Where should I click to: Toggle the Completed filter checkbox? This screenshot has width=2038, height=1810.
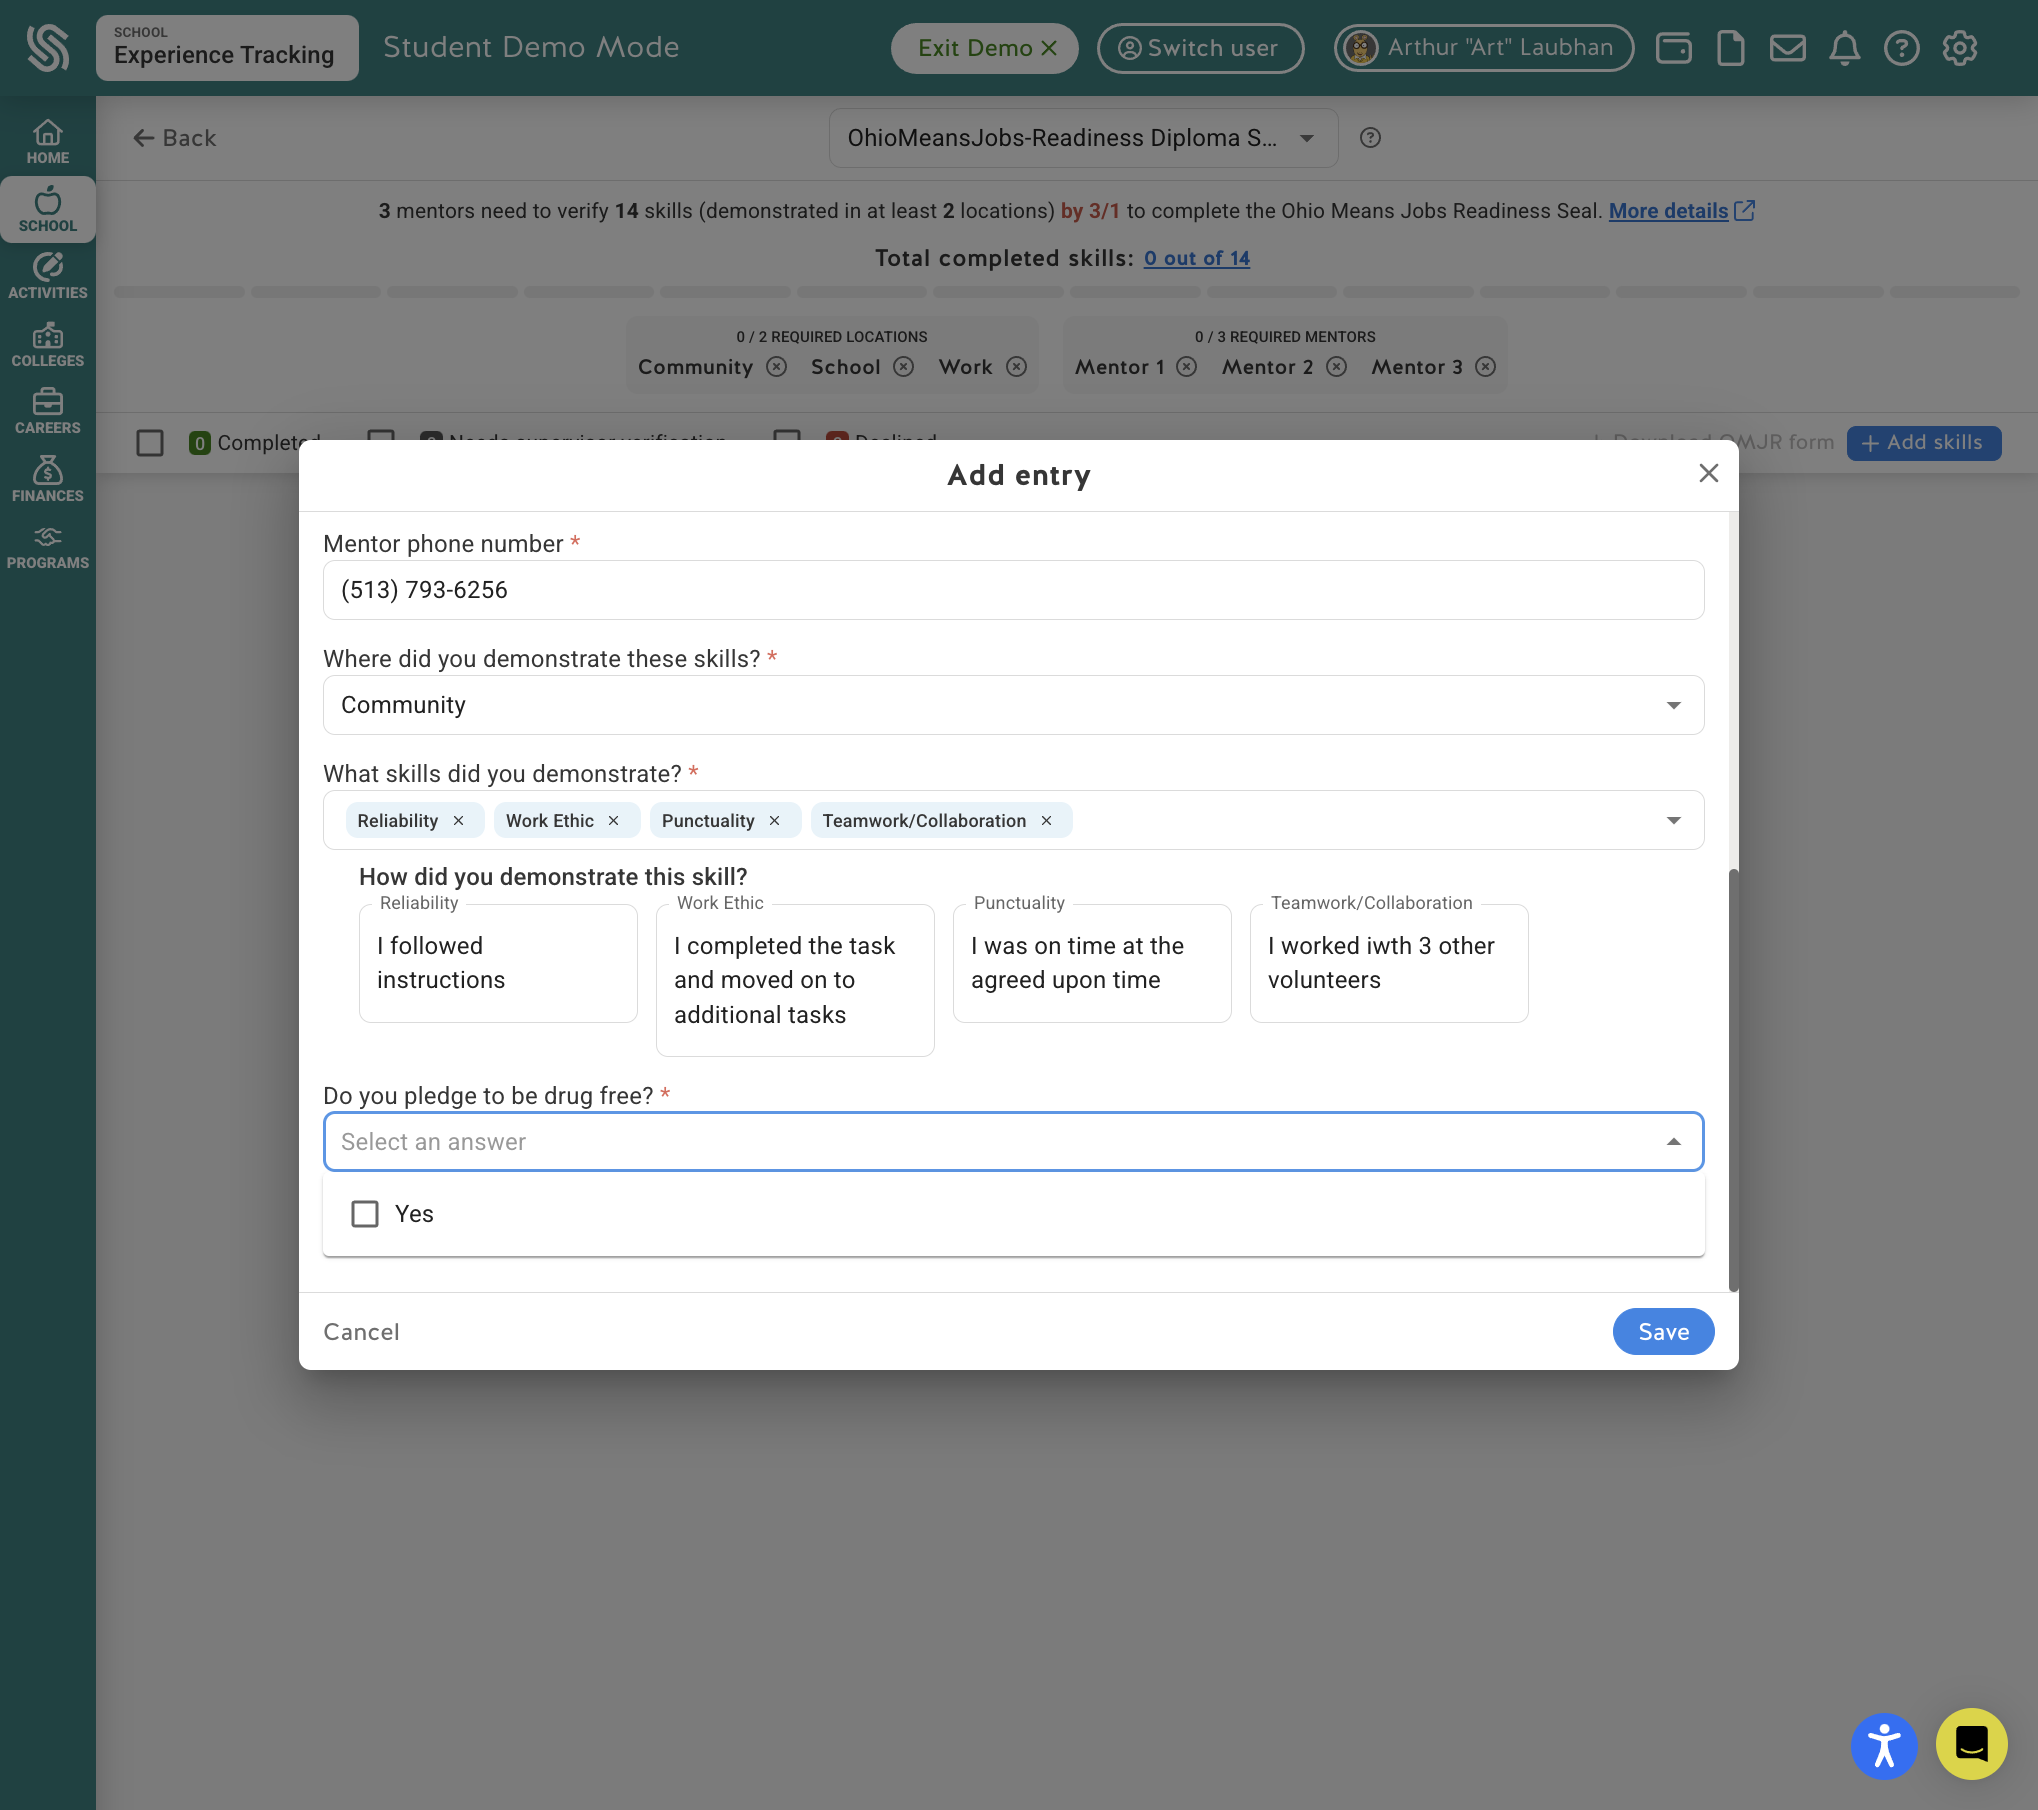pos(150,443)
